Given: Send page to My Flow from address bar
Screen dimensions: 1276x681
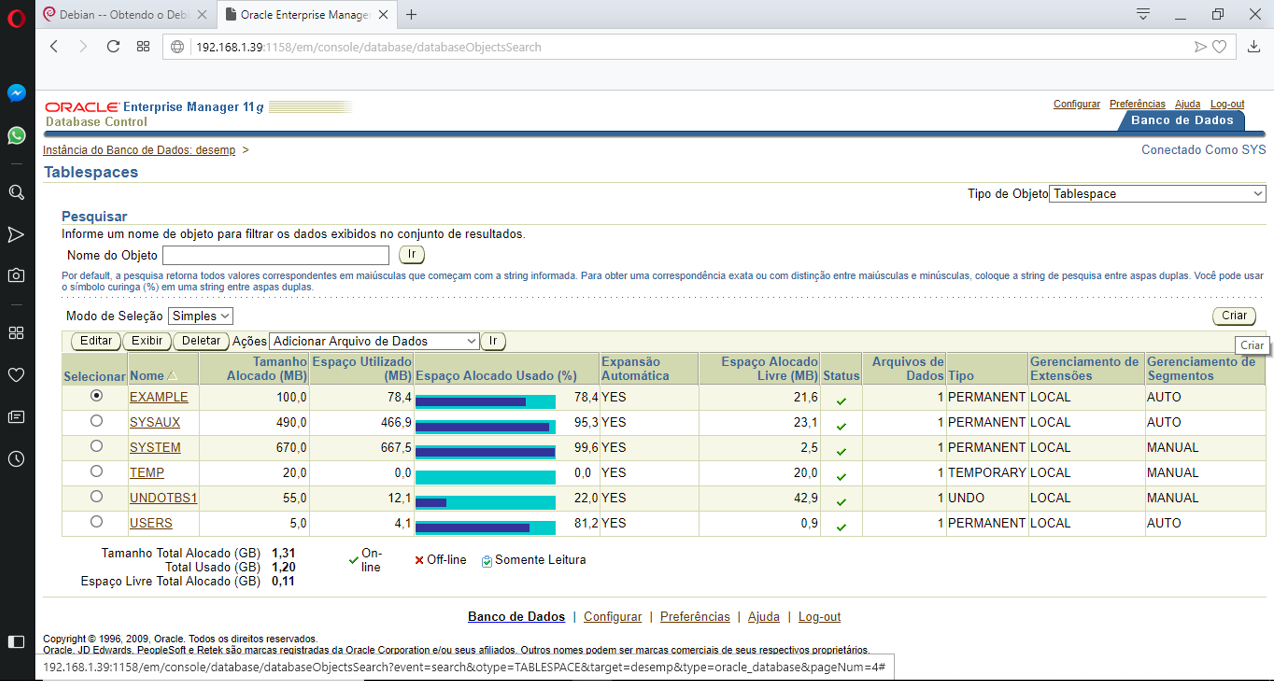Looking at the screenshot, I should pos(1200,47).
